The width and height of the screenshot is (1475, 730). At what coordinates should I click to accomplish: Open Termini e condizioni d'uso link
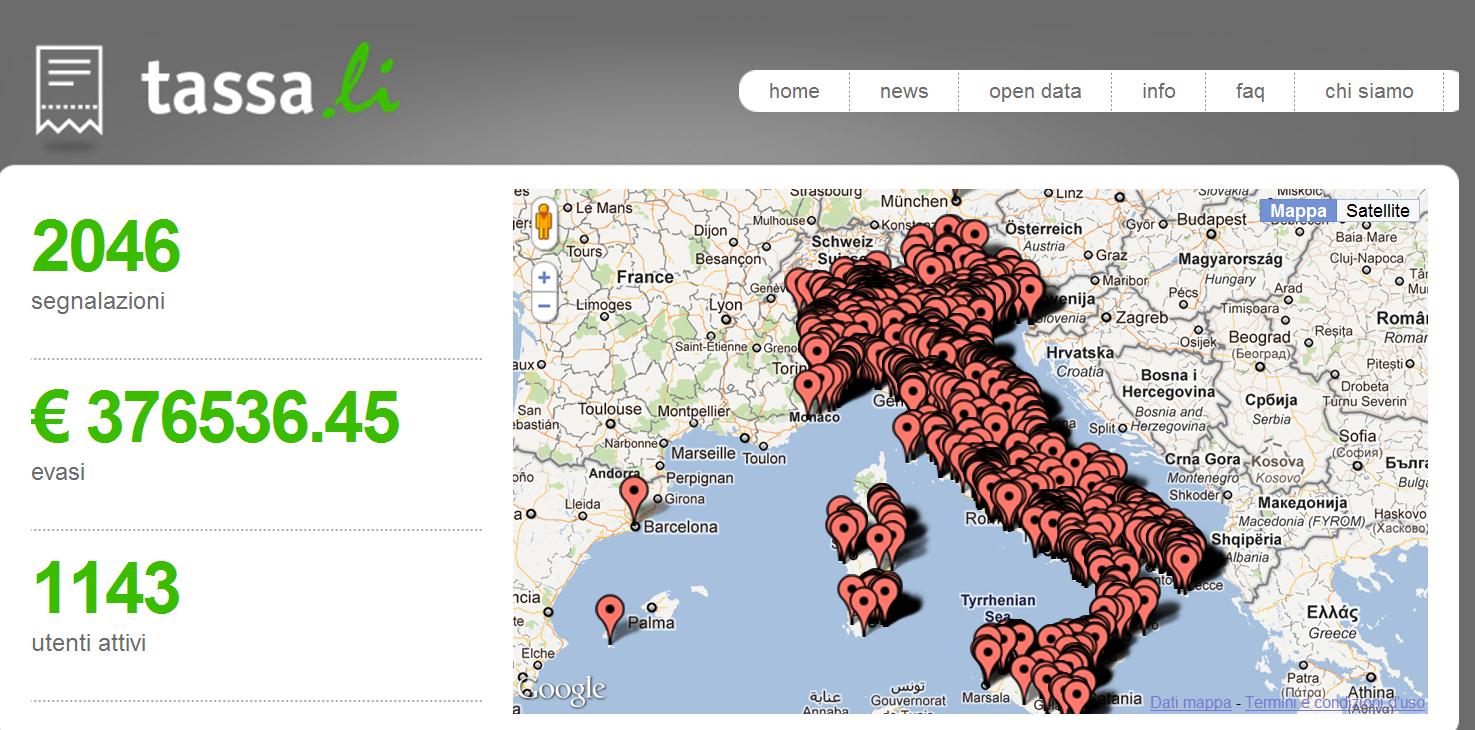pos(1335,703)
